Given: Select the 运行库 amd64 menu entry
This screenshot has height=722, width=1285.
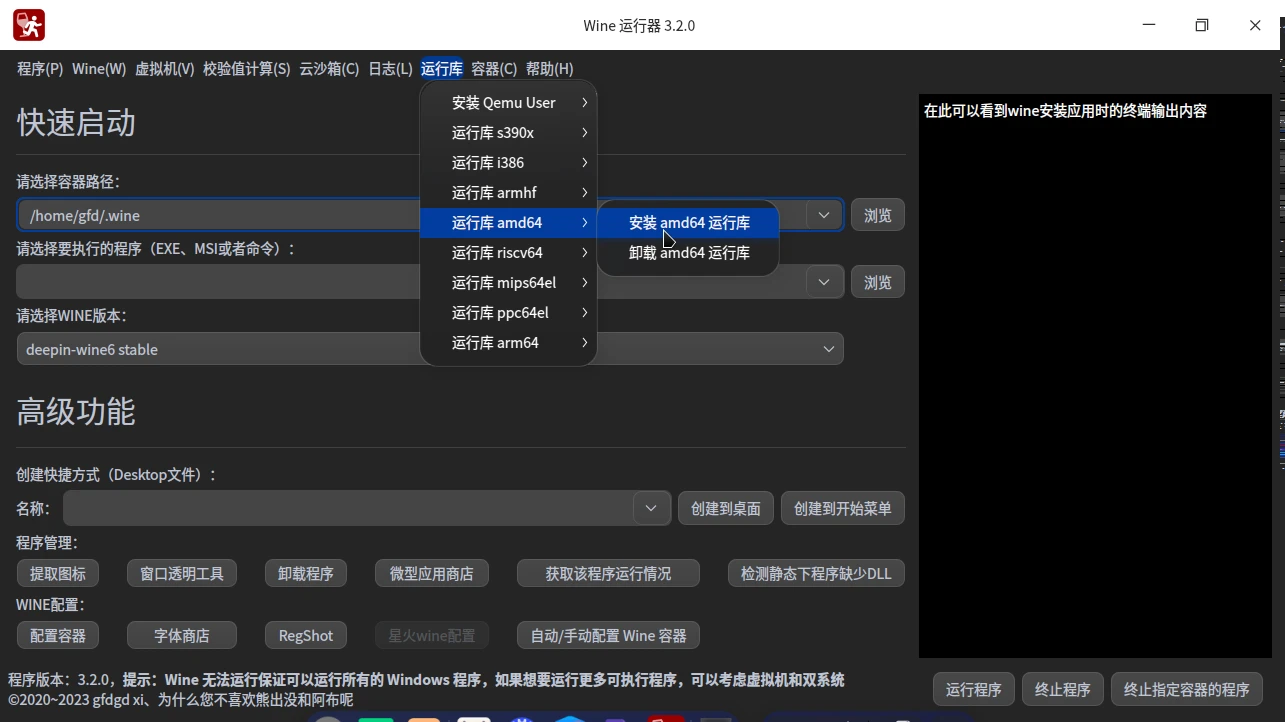Looking at the screenshot, I should pos(508,222).
